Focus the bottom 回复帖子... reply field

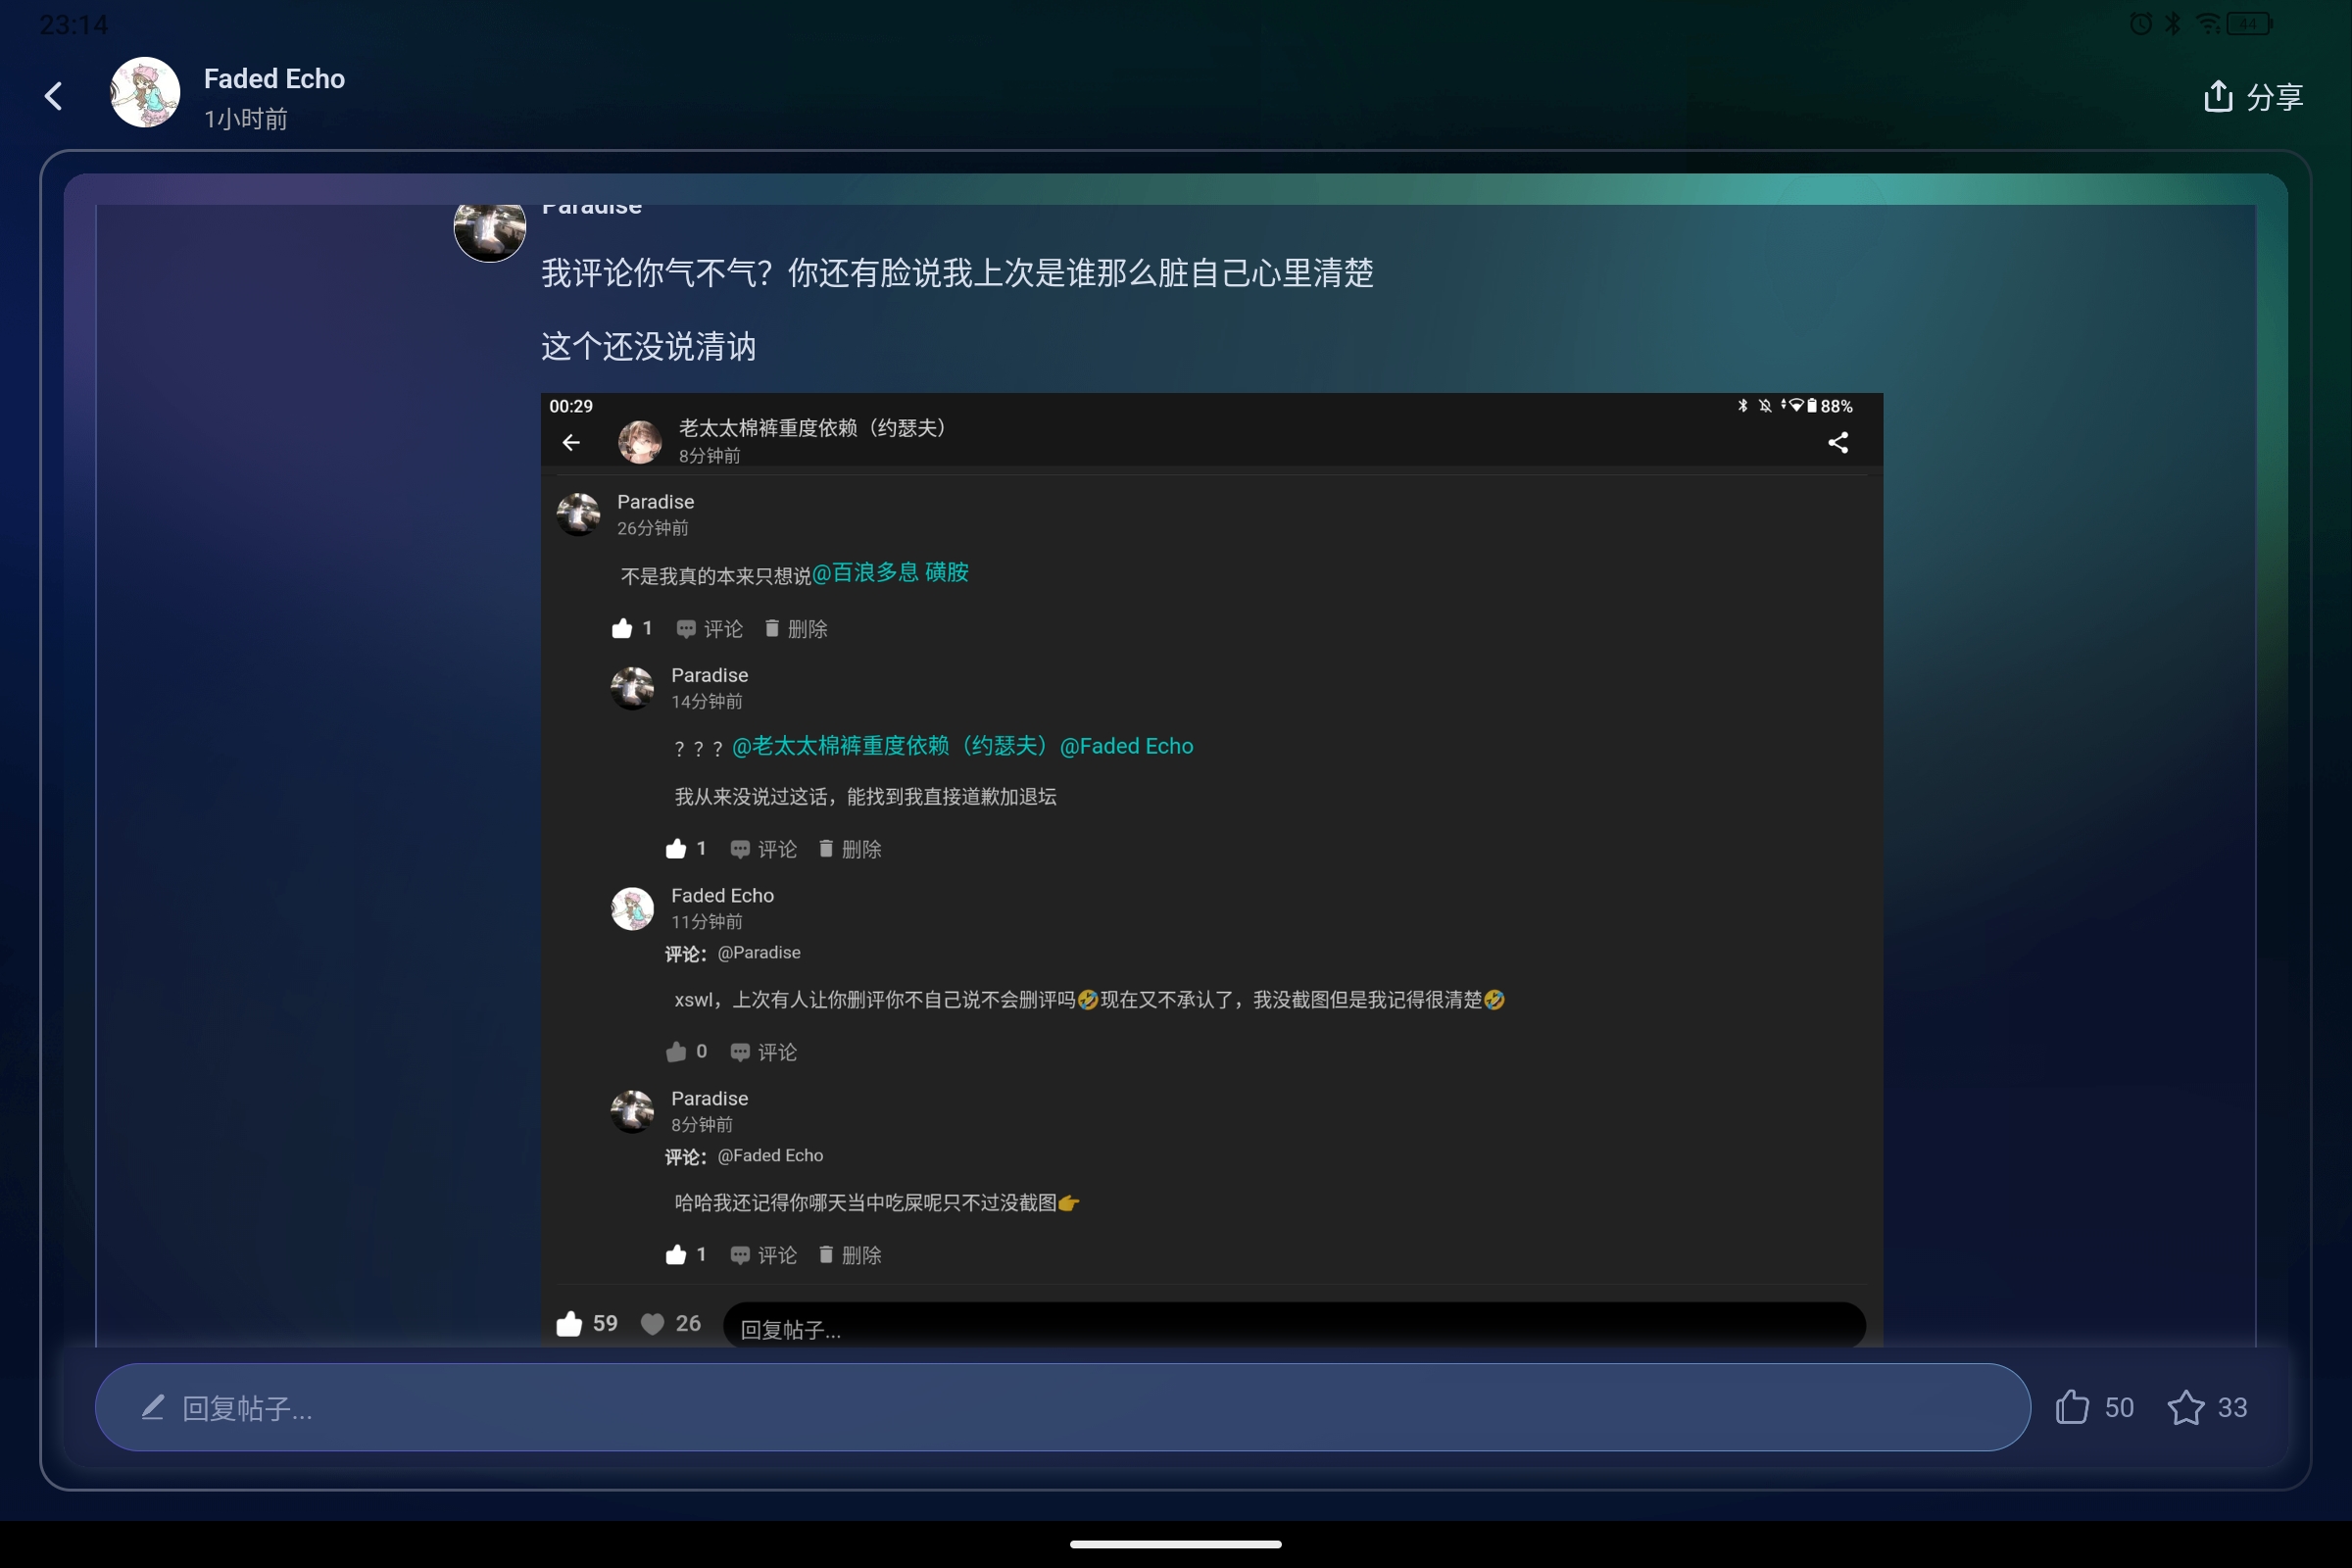point(1062,1407)
